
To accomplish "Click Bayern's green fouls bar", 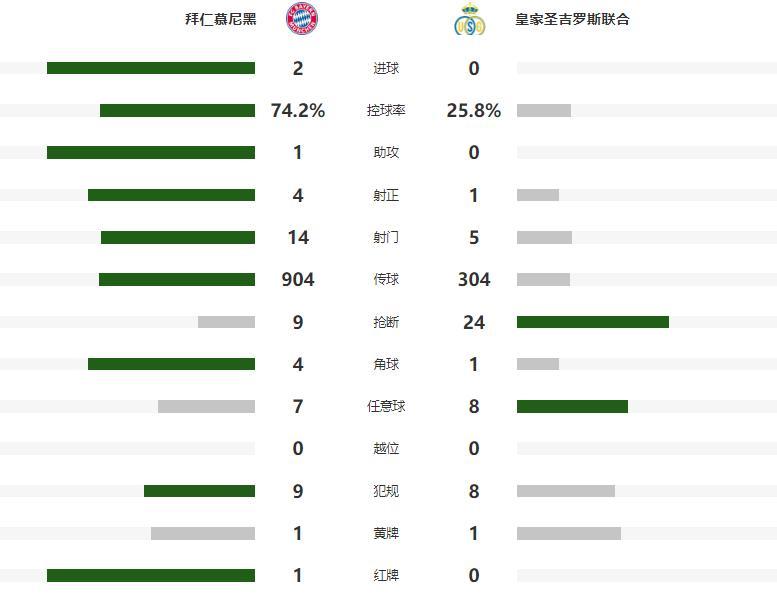I will pyautogui.click(x=199, y=491).
